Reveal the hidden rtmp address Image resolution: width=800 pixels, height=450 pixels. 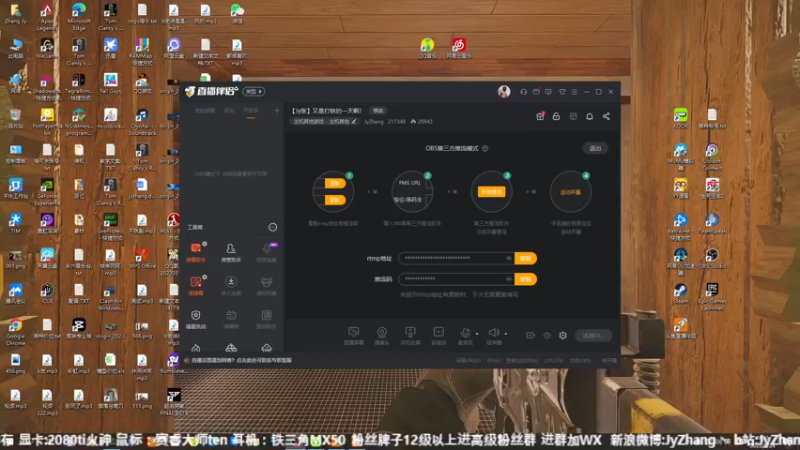click(508, 258)
